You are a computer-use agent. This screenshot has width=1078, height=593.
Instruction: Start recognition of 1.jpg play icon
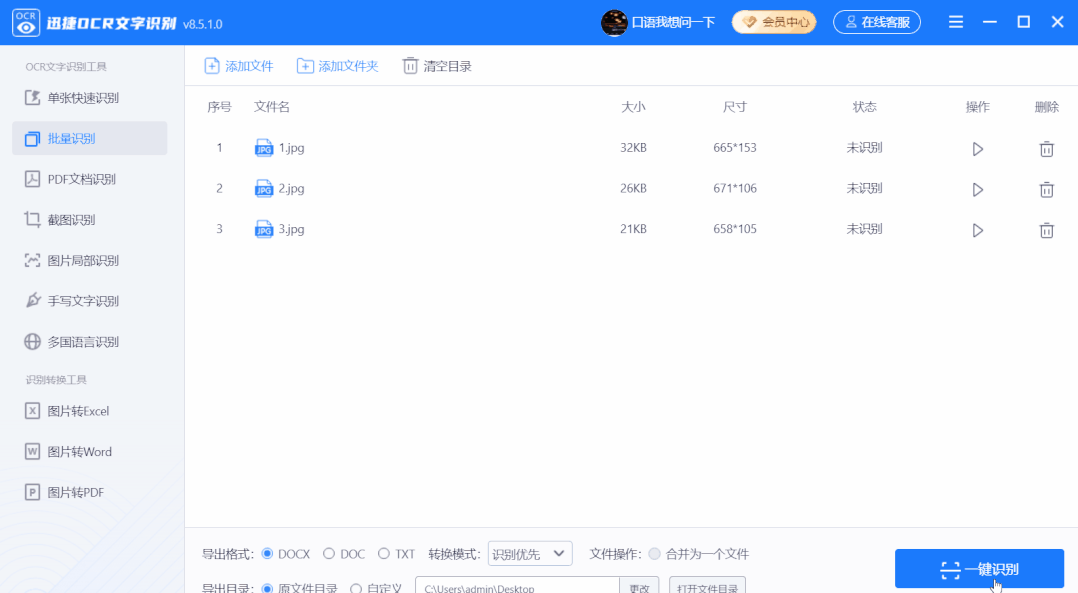tap(978, 148)
